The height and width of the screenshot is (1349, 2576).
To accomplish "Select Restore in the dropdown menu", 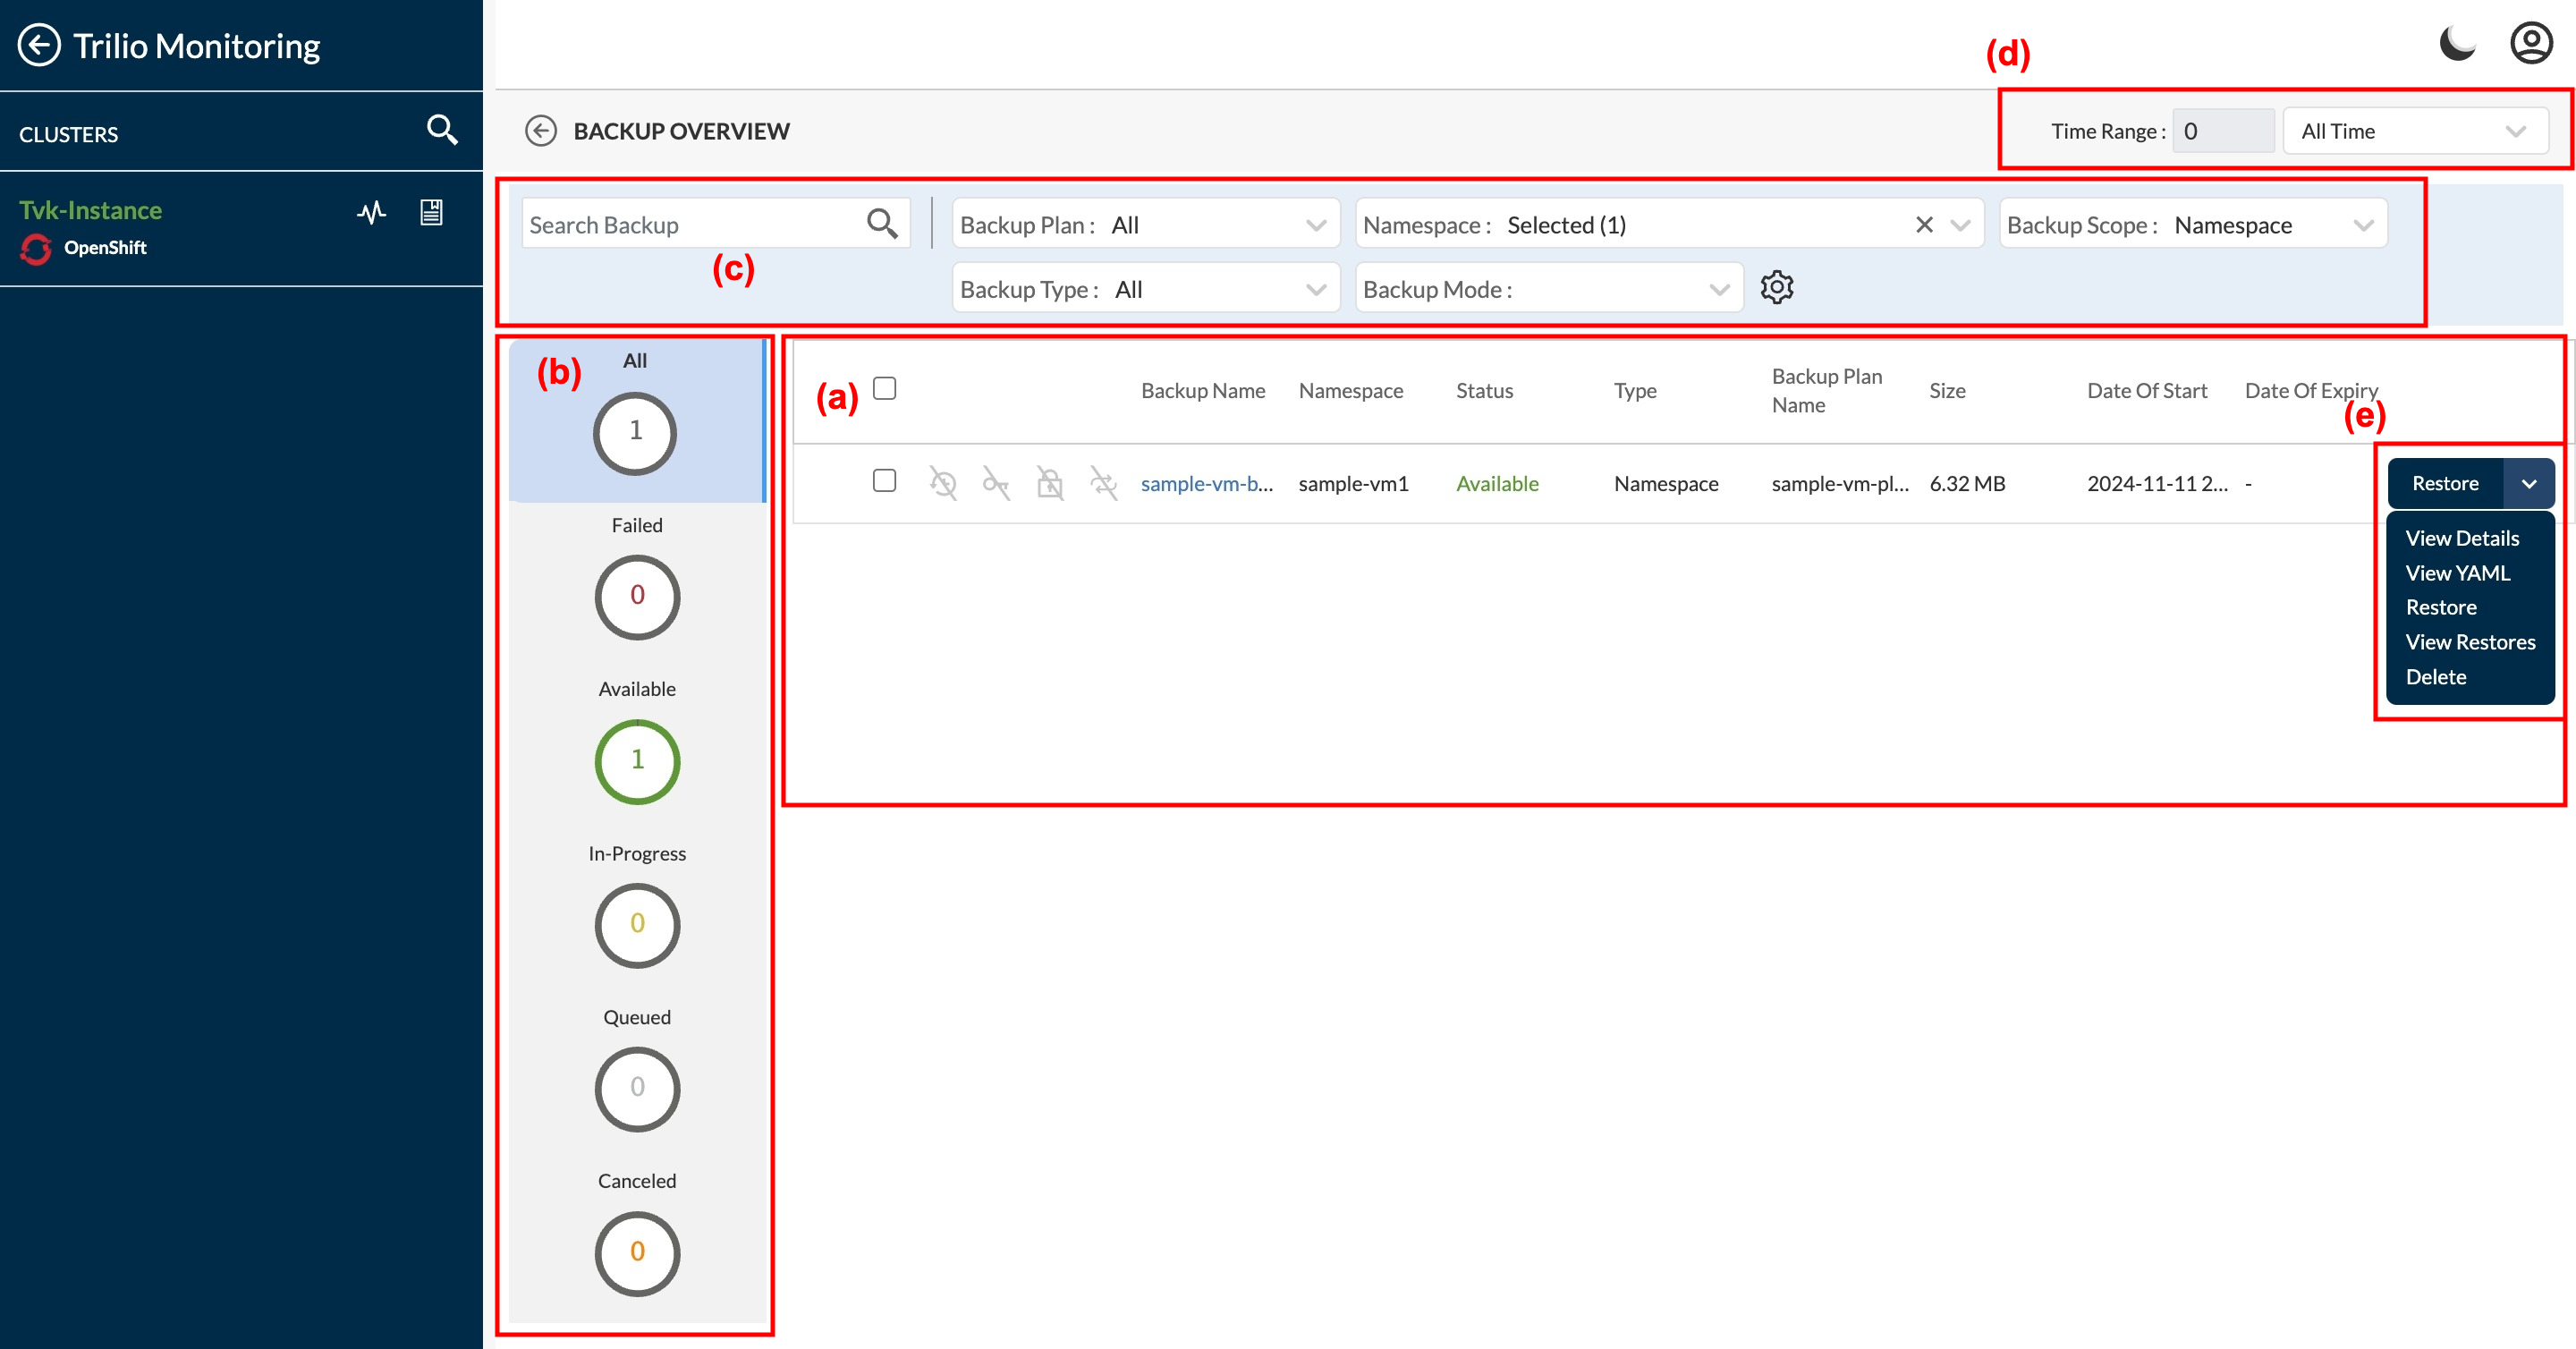I will coord(2441,607).
